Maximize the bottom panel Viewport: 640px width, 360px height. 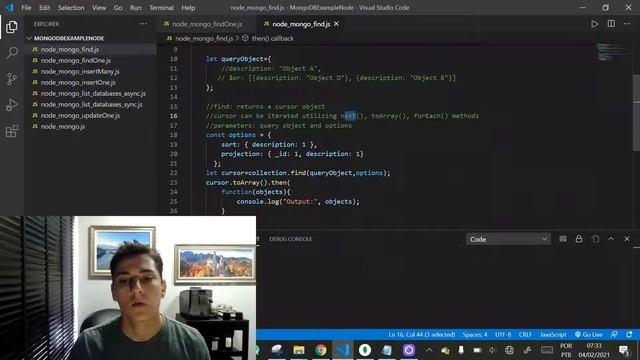point(611,239)
